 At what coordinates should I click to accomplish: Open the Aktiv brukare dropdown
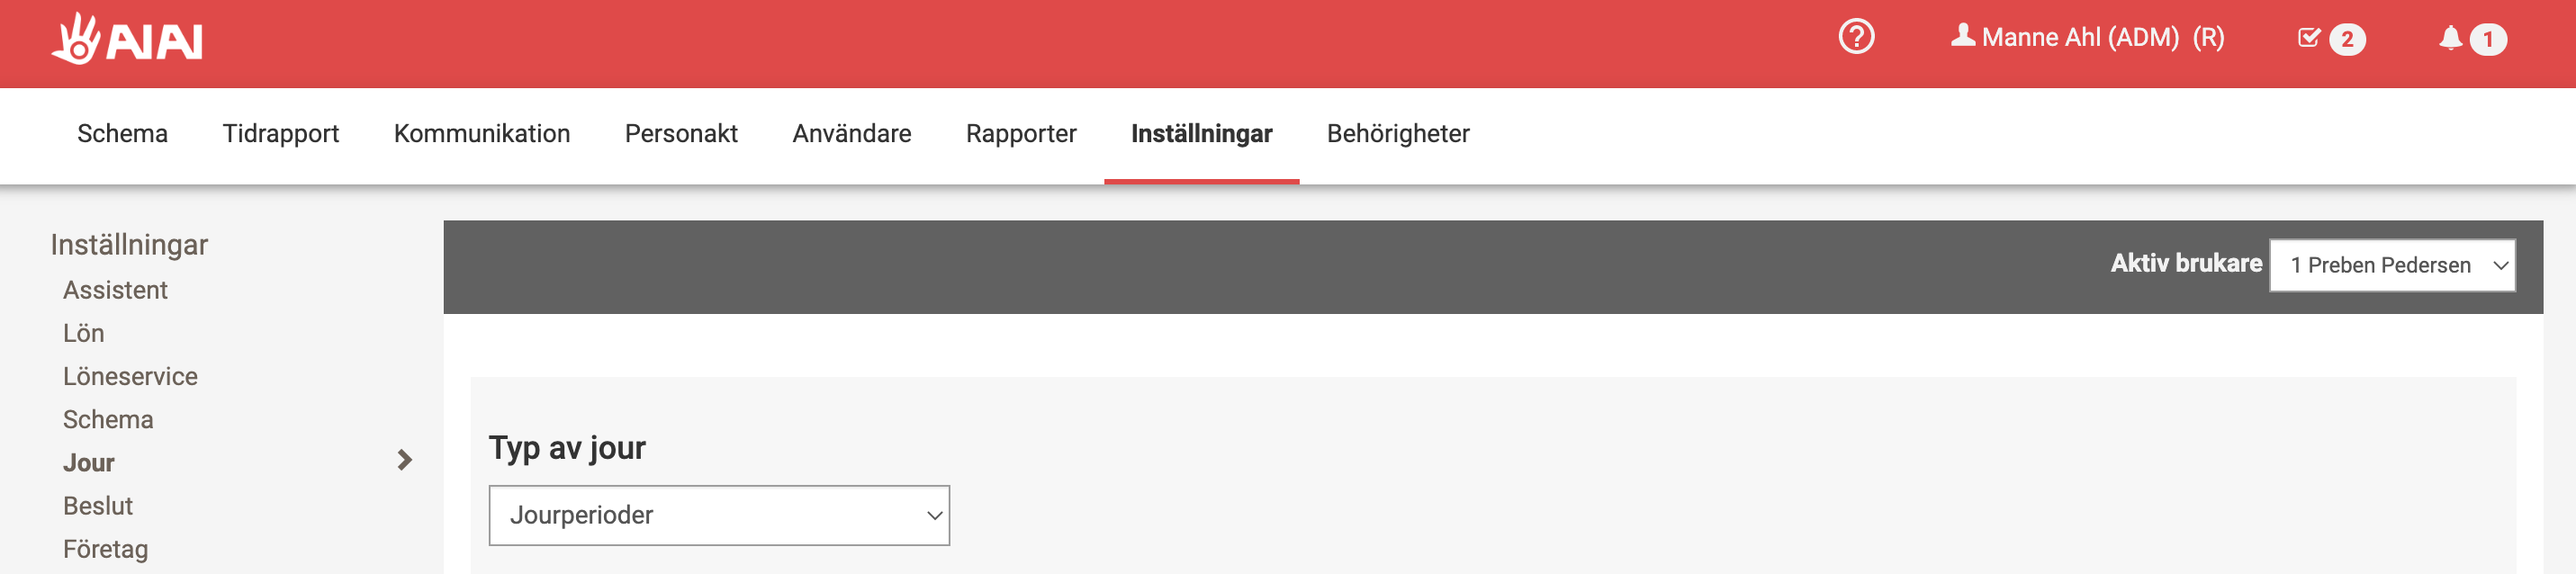(2392, 265)
